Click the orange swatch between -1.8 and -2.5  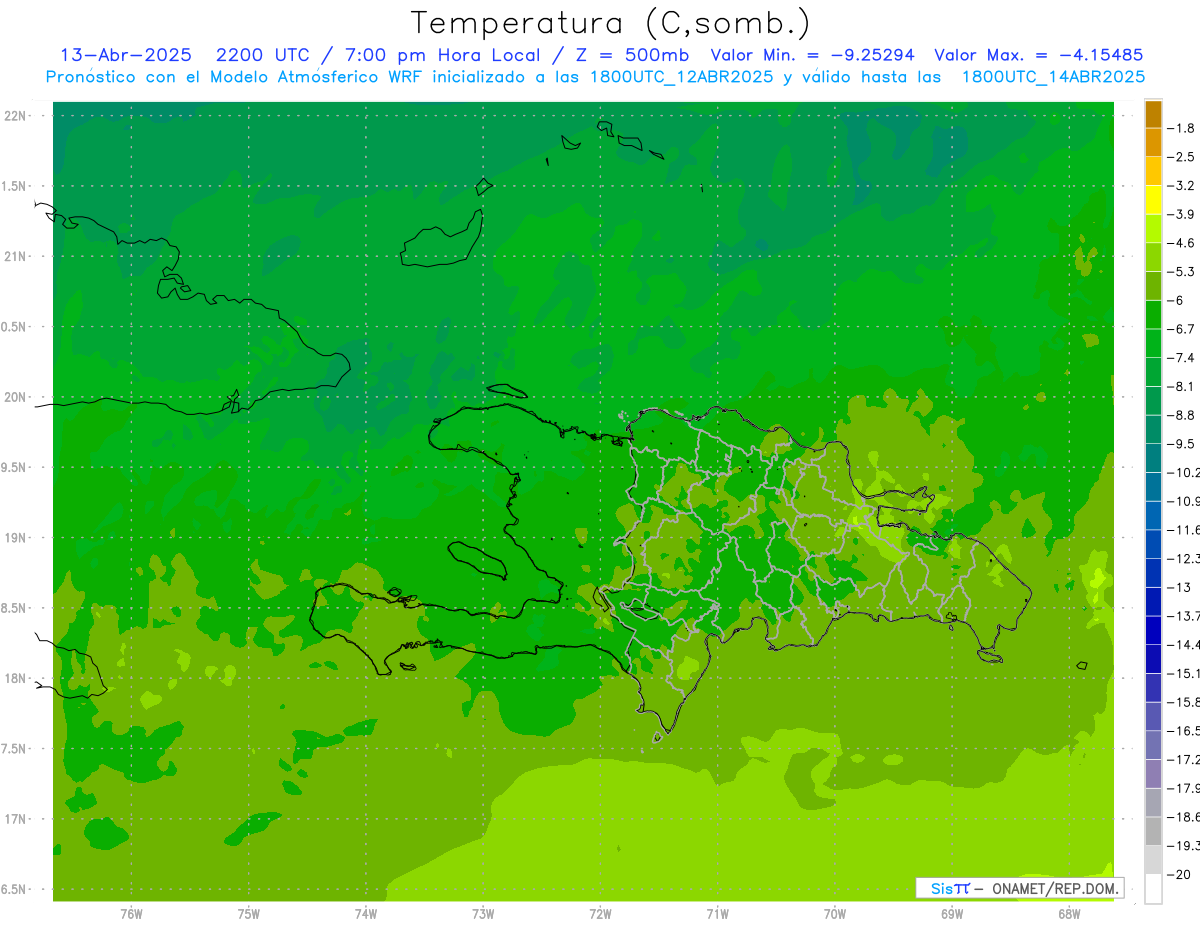(1153, 142)
